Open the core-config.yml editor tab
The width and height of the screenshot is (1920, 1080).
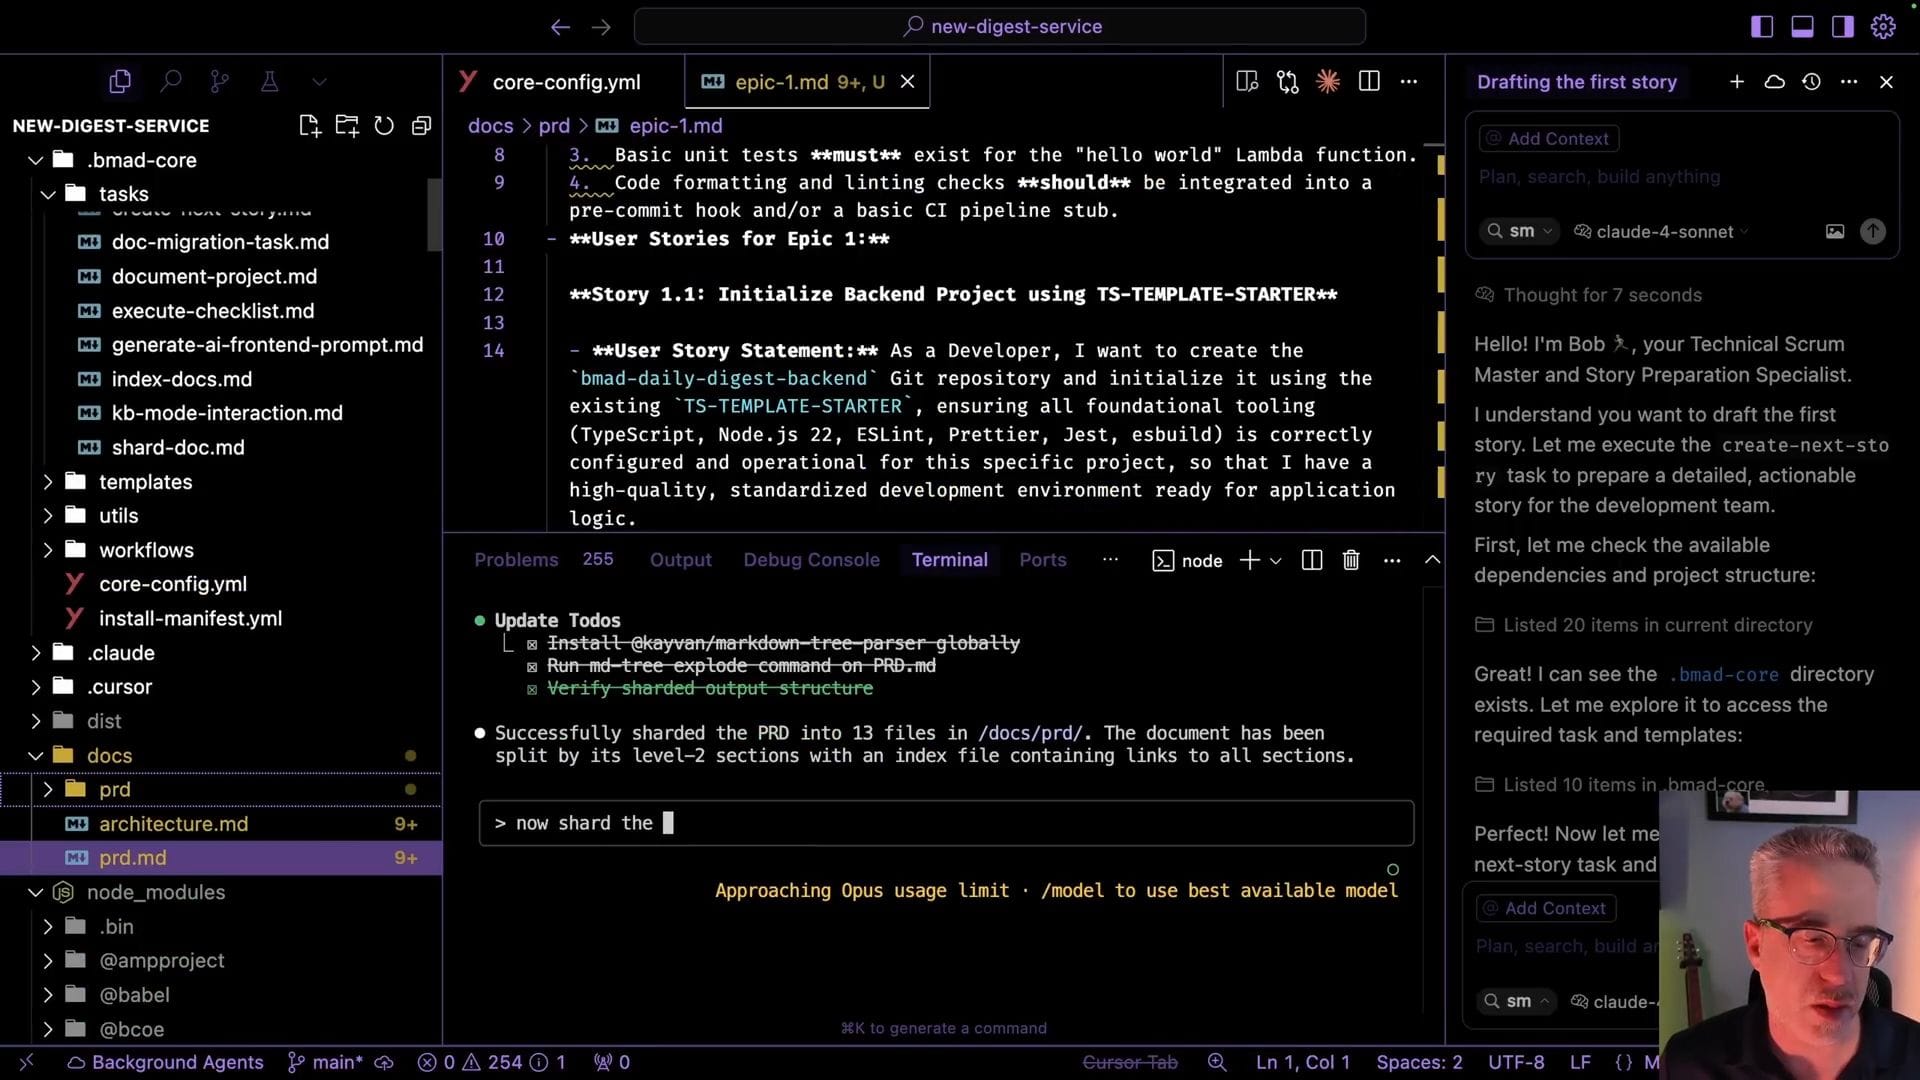tap(565, 82)
